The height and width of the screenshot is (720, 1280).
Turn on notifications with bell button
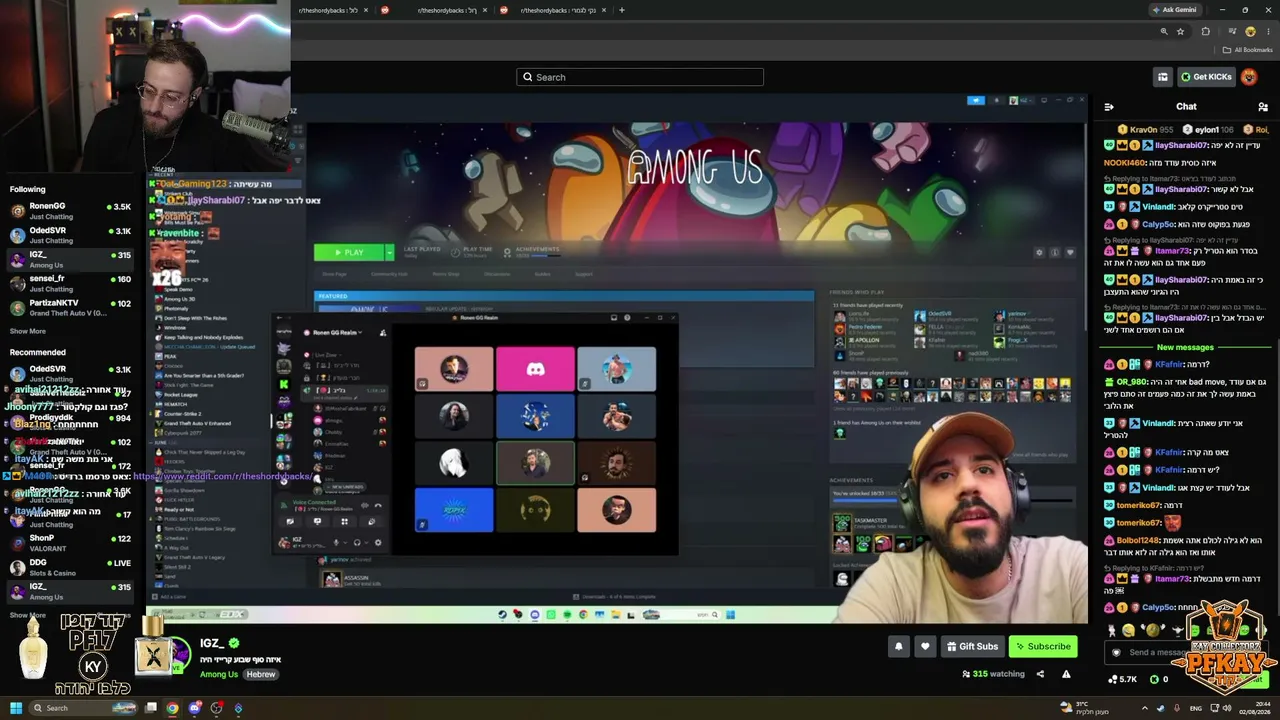[898, 646]
